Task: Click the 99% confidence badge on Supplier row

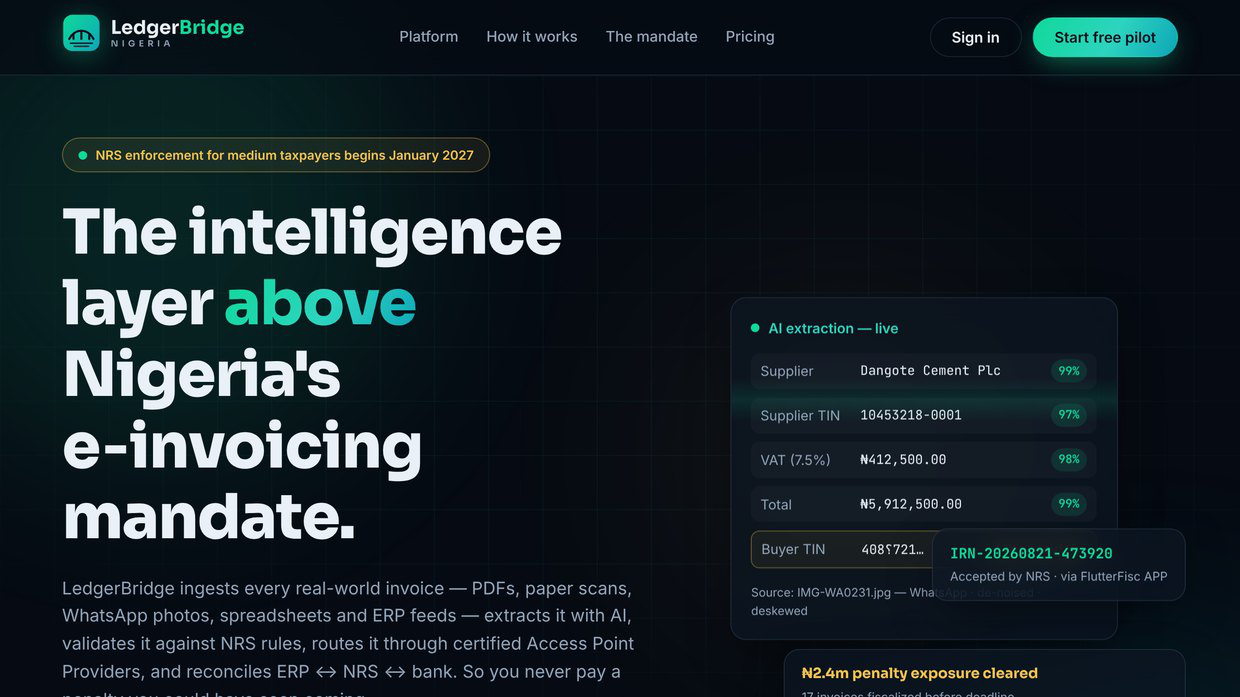Action: 1069,371
